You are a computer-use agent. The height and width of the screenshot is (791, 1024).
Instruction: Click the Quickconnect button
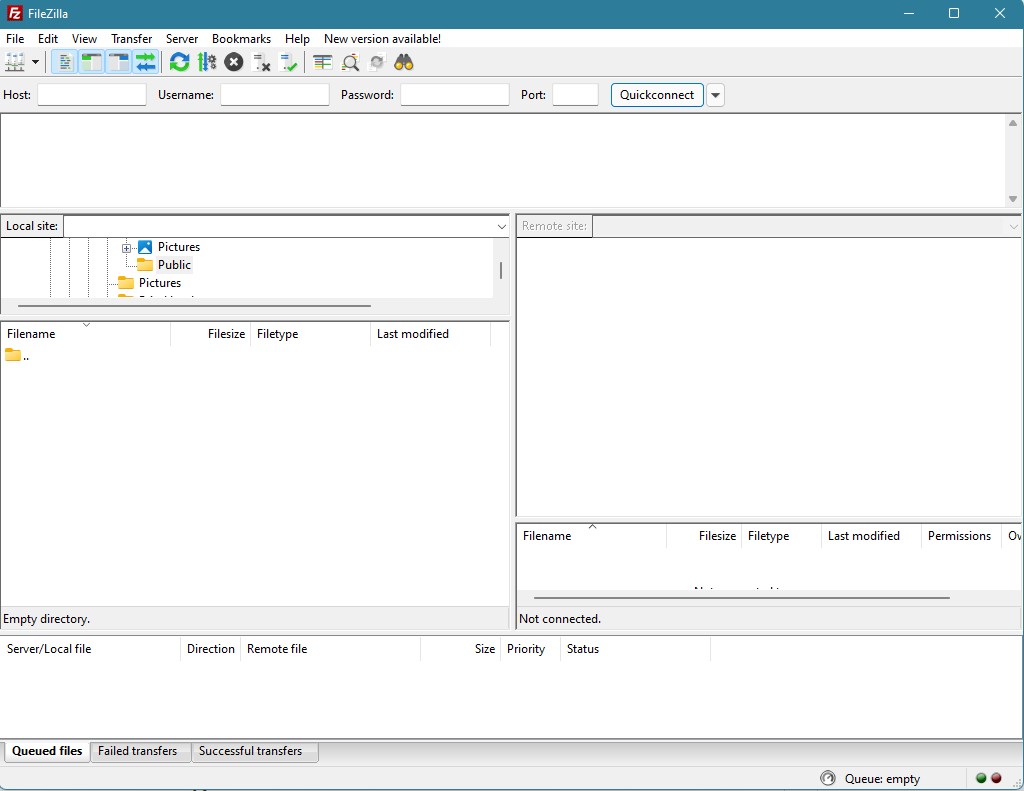click(x=657, y=95)
